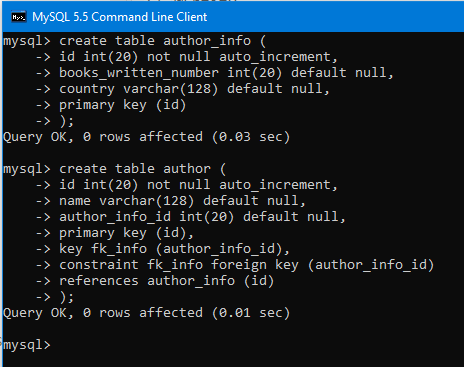The image size is (464, 367).
Task: Click the closing ');' after first primary key
Action: 67,121
